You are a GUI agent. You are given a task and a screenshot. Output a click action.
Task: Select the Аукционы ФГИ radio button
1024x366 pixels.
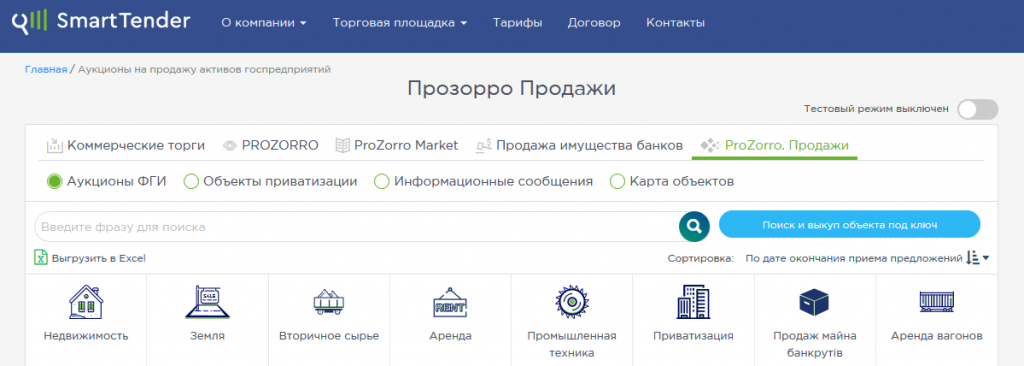pyautogui.click(x=55, y=182)
